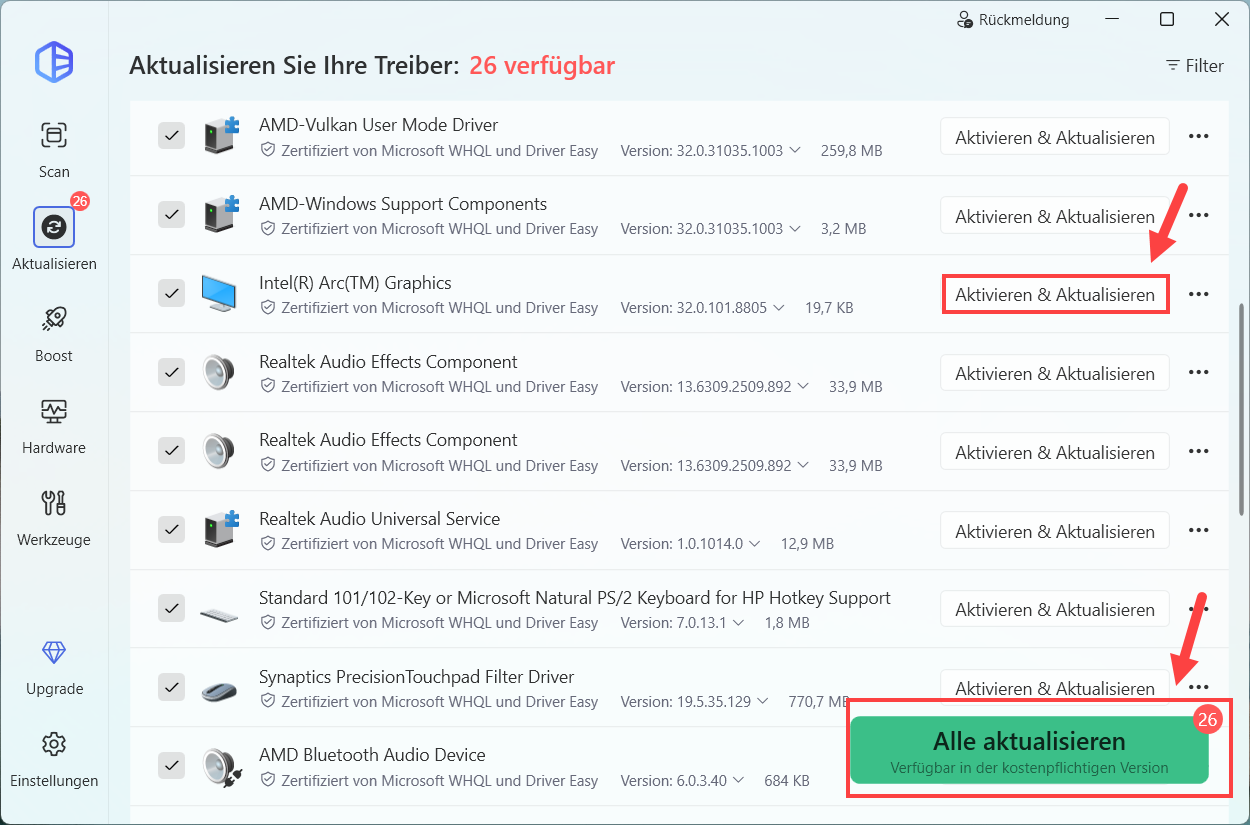This screenshot has height=825, width=1250.
Task: Click the Rückmeldung feedback link
Action: pos(1013,19)
